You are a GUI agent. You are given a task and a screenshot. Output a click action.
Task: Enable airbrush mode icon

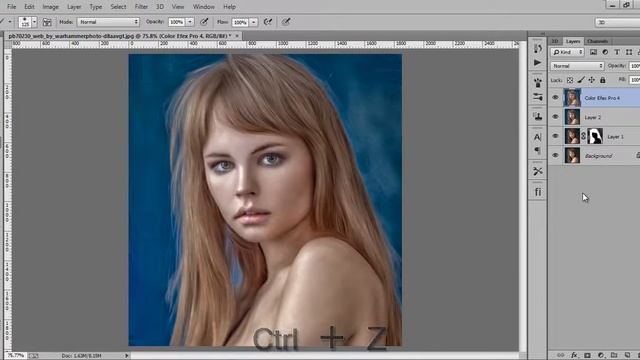point(268,22)
